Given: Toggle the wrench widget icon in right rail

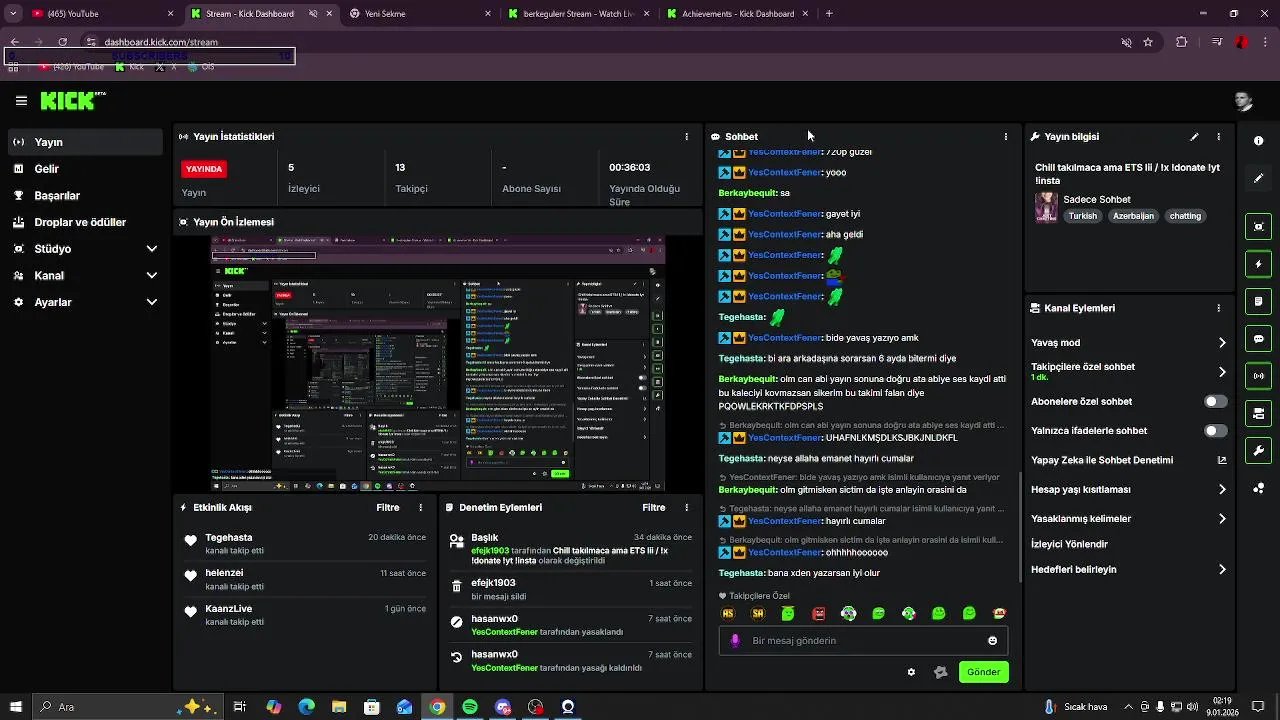Looking at the screenshot, I should pos(1259,451).
